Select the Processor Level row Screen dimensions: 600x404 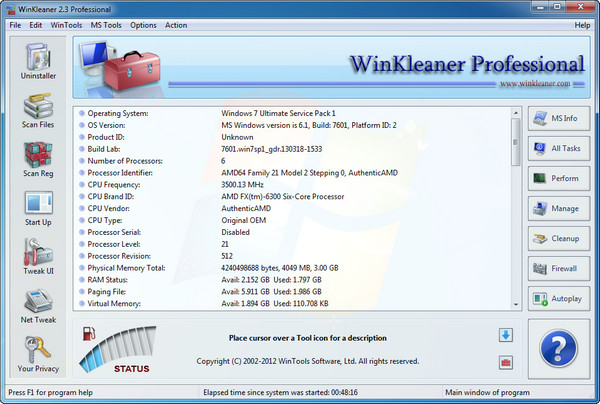coord(293,244)
